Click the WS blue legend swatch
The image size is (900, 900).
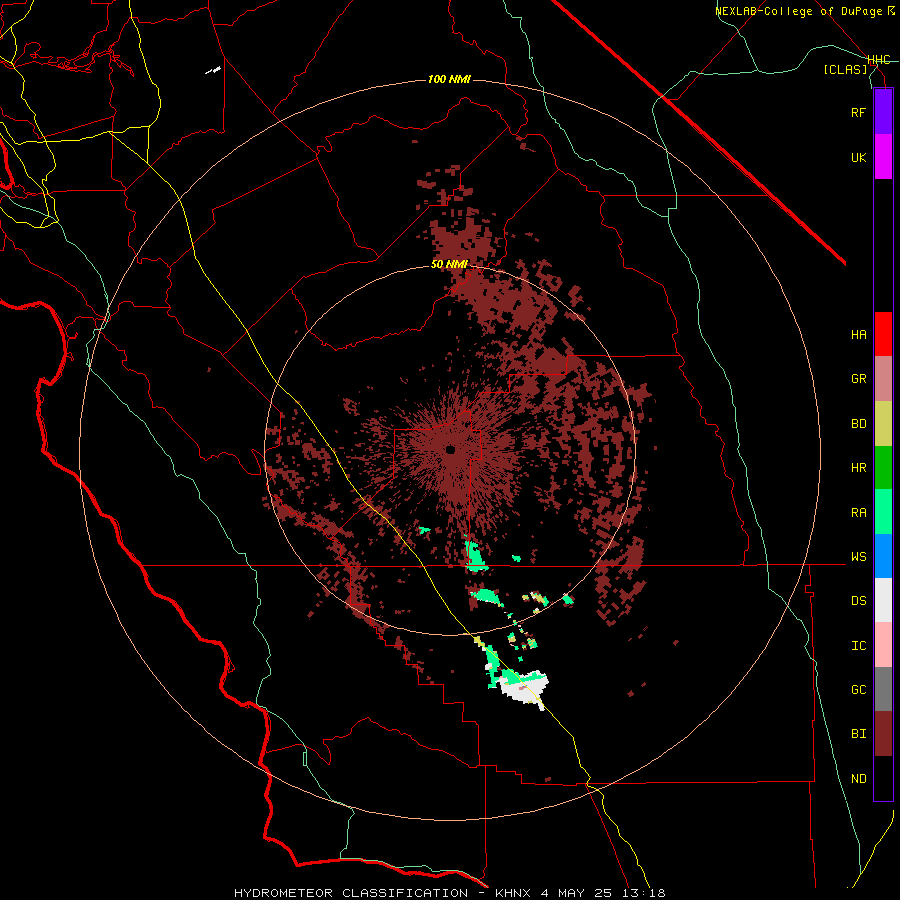pyautogui.click(x=883, y=556)
